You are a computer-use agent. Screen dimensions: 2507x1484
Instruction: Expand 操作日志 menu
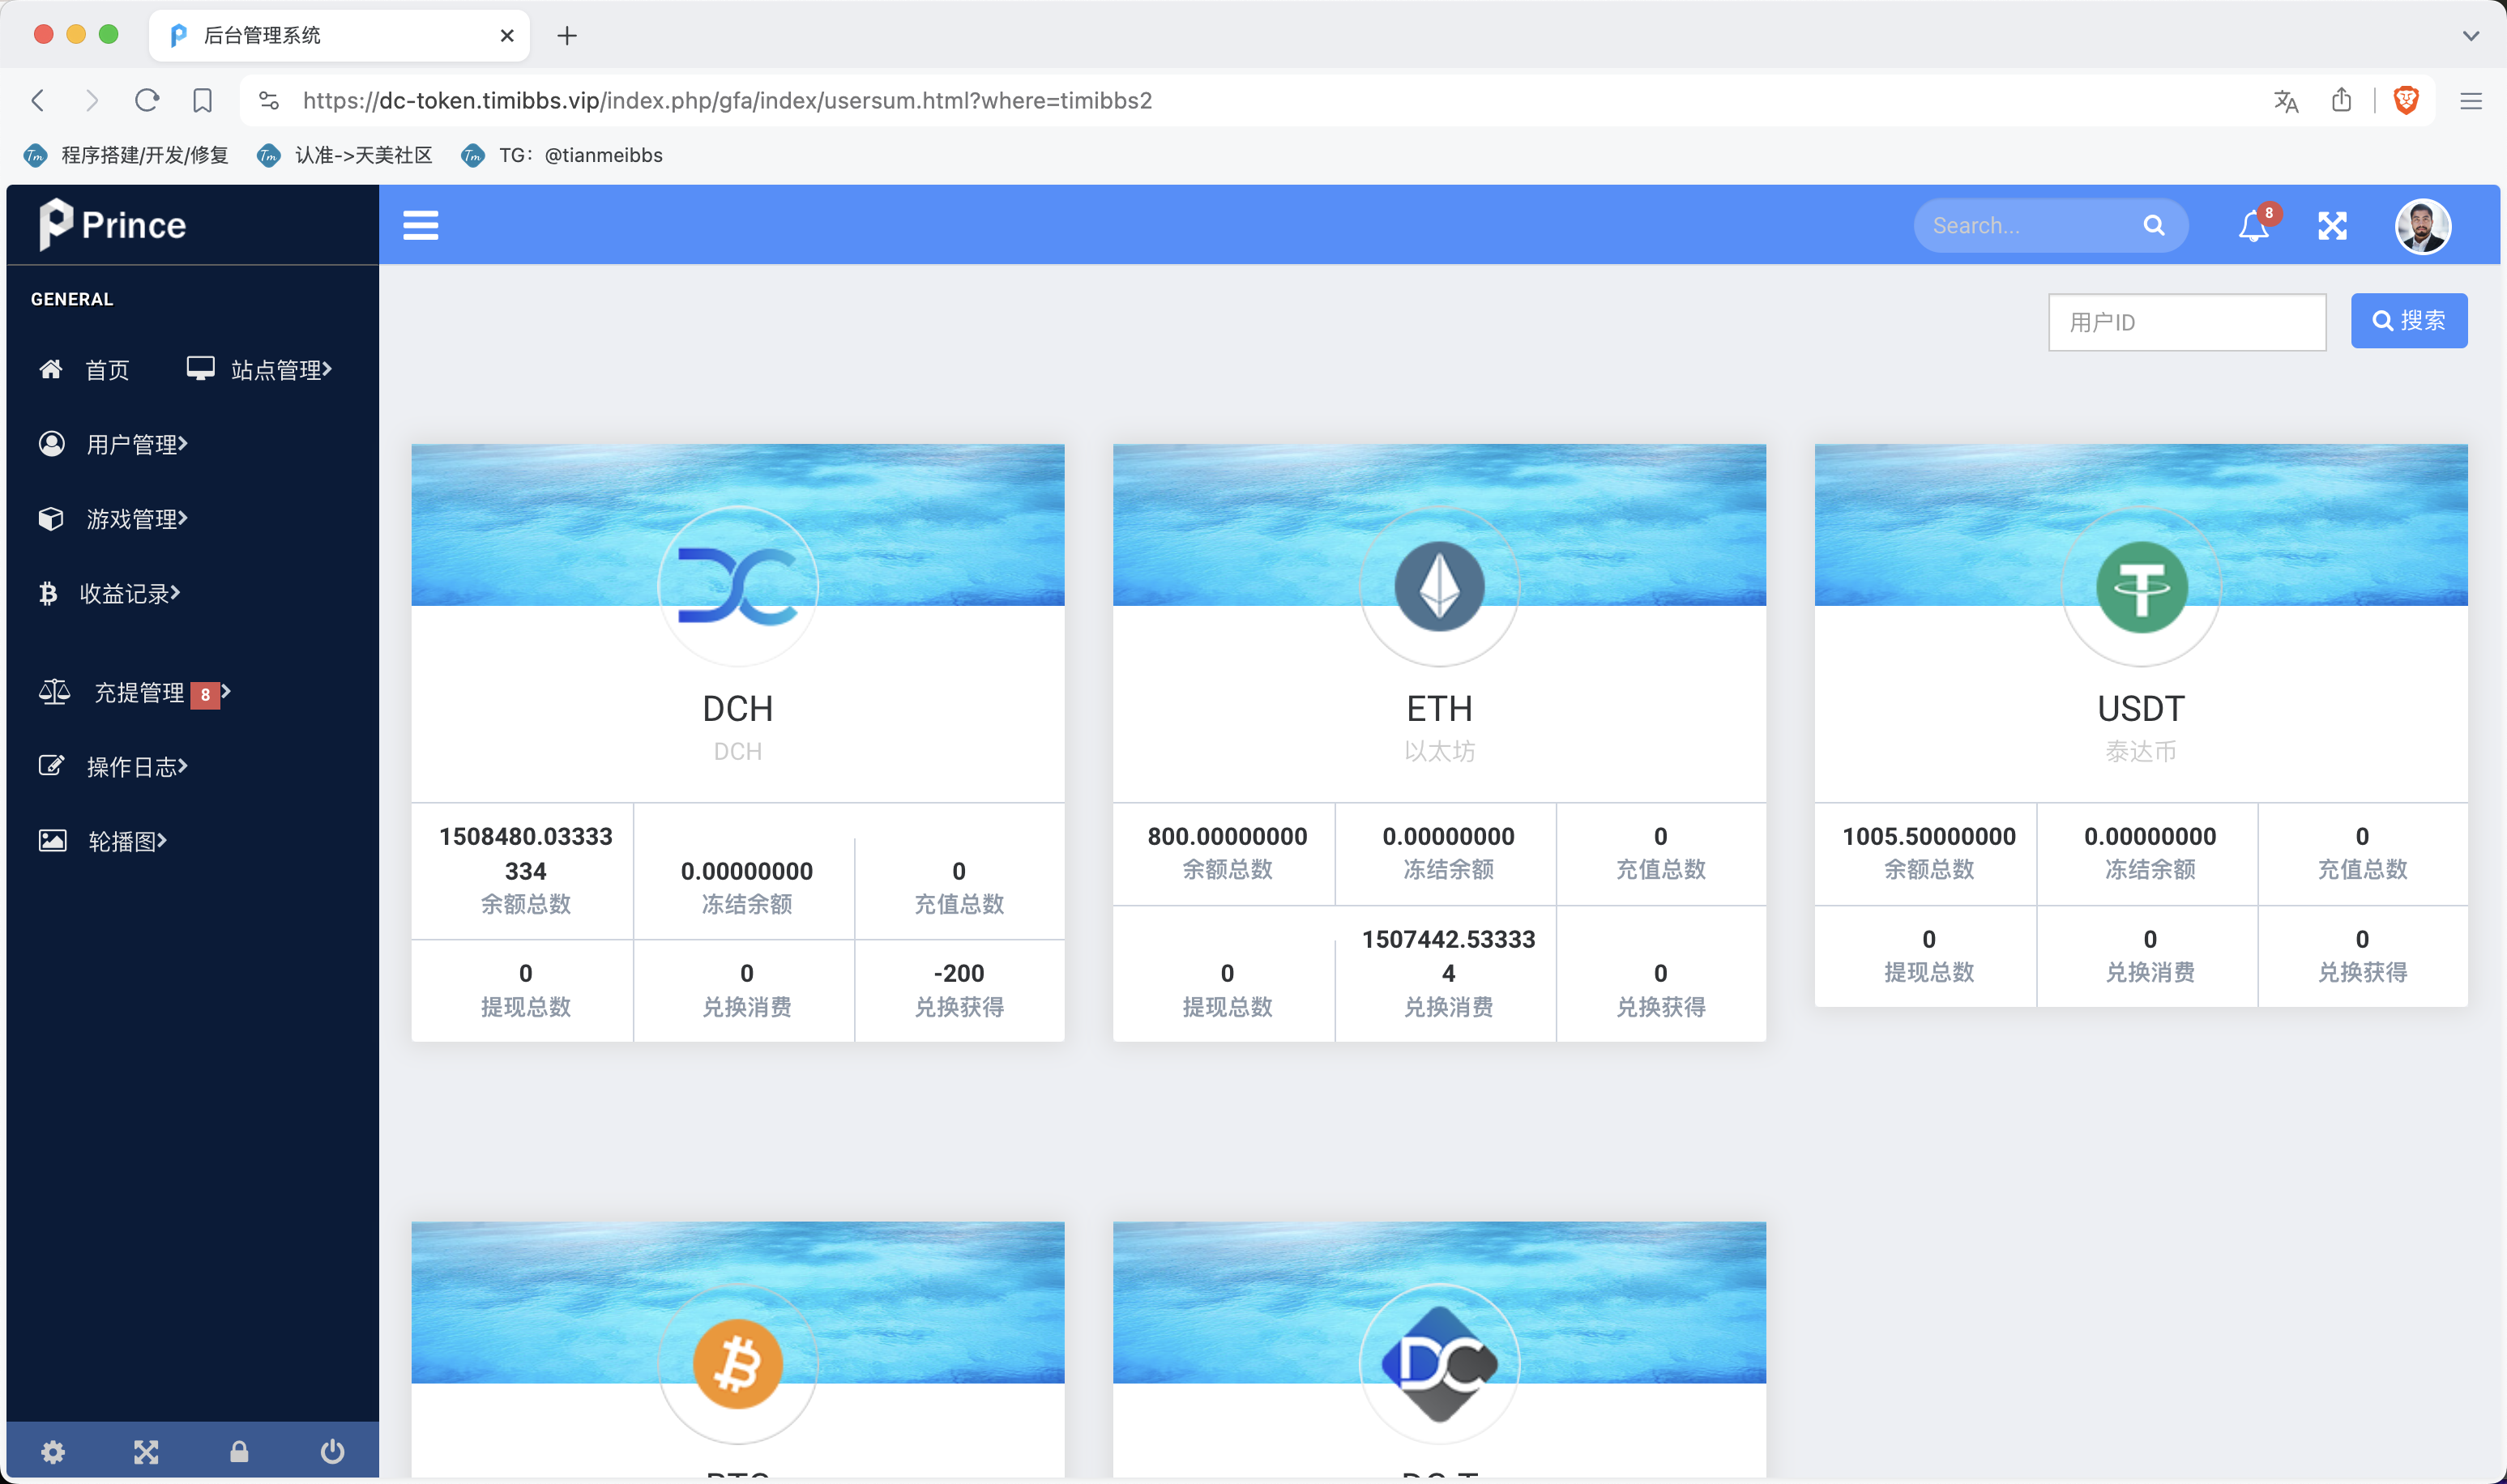tap(113, 766)
